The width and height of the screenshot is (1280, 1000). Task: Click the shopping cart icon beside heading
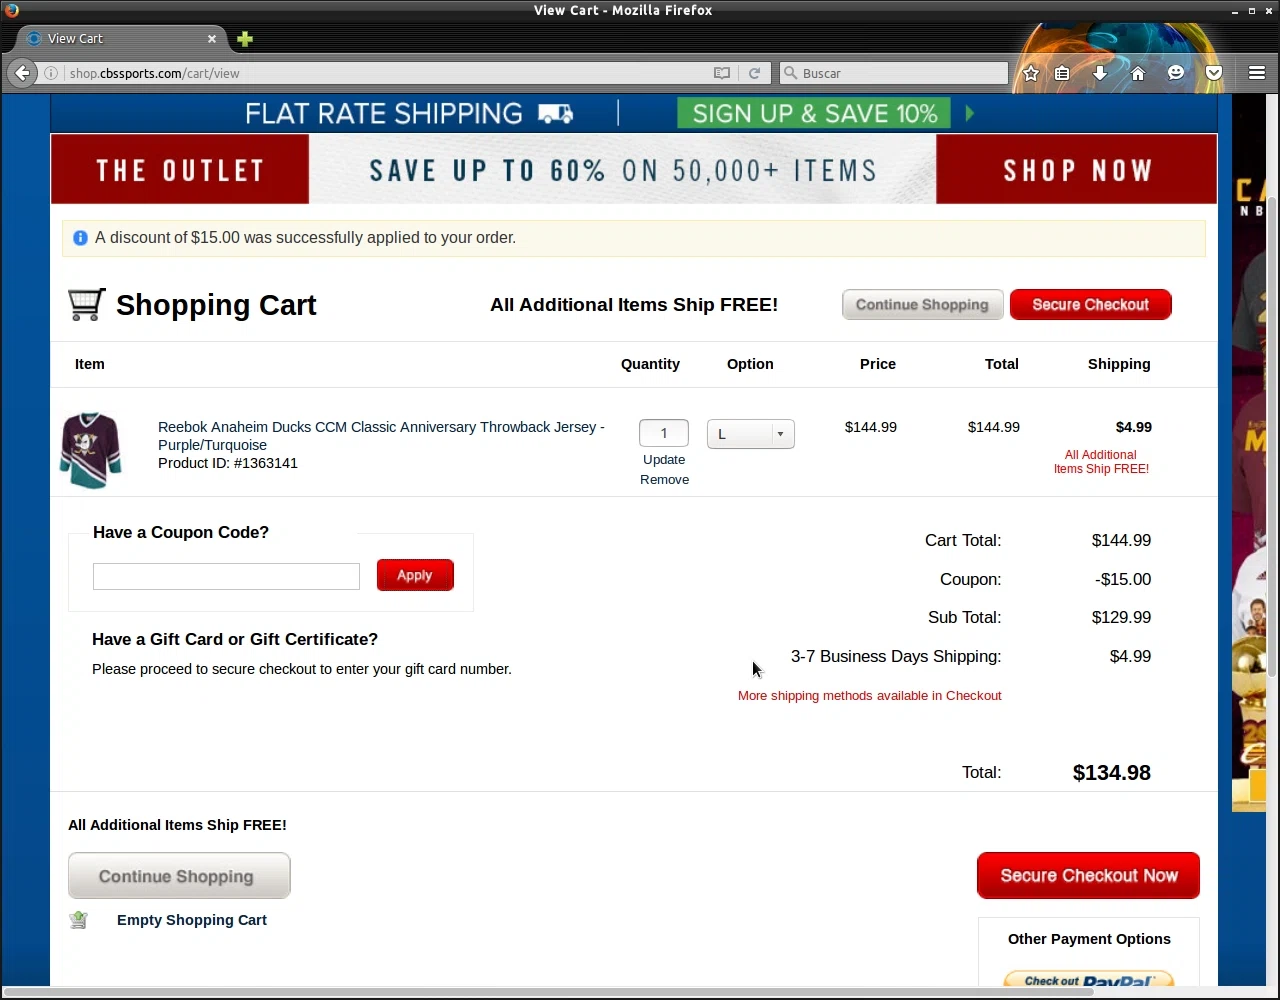click(x=86, y=304)
